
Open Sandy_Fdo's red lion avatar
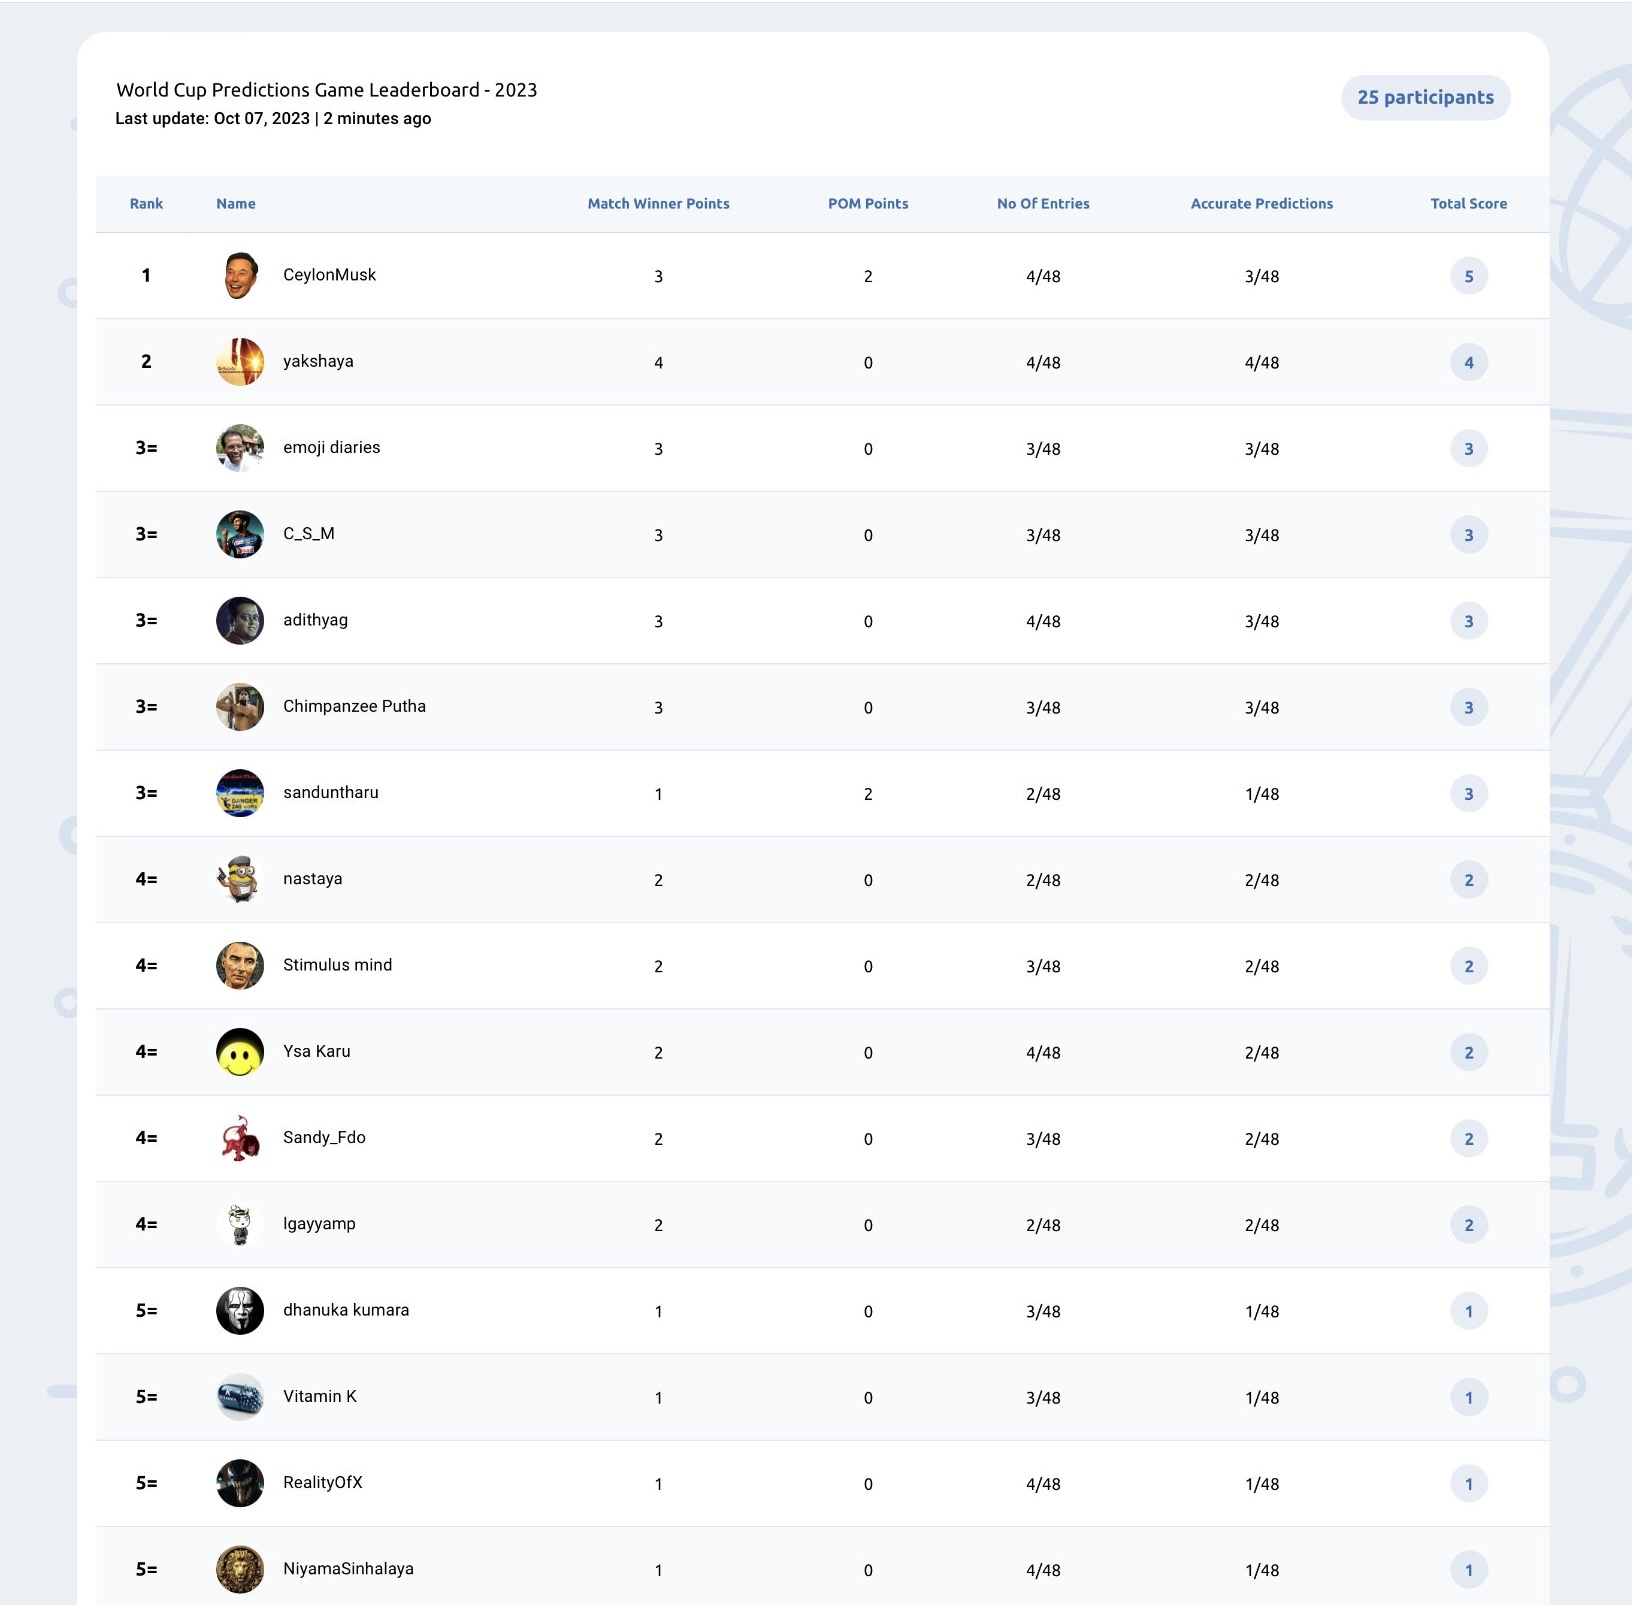pyautogui.click(x=240, y=1138)
